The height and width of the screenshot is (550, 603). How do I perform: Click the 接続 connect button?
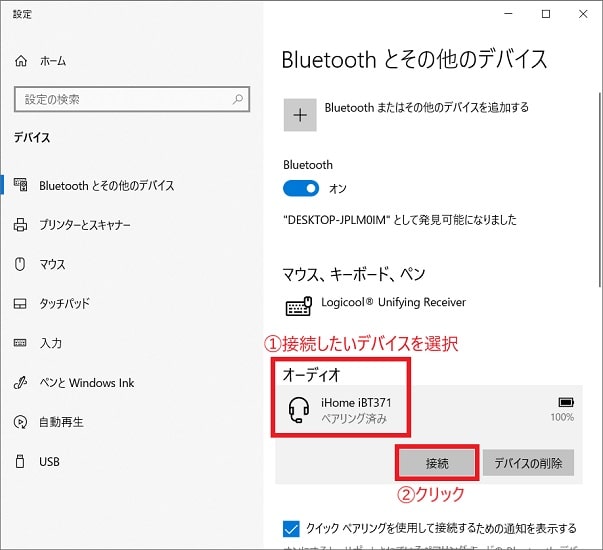tap(437, 463)
